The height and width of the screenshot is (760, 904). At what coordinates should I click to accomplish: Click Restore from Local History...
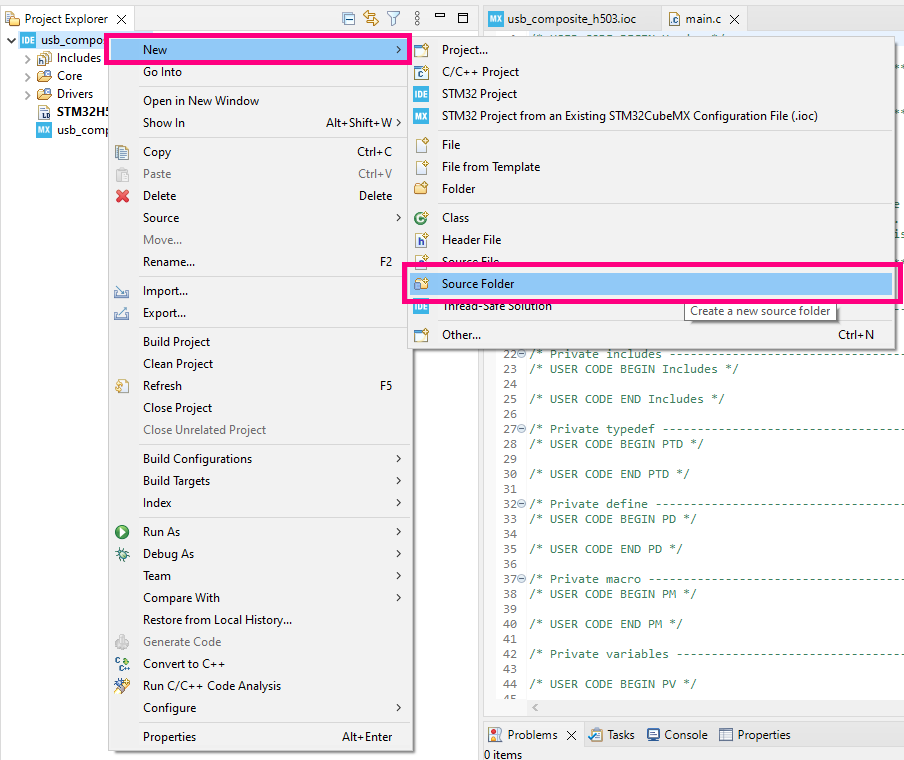tap(217, 620)
